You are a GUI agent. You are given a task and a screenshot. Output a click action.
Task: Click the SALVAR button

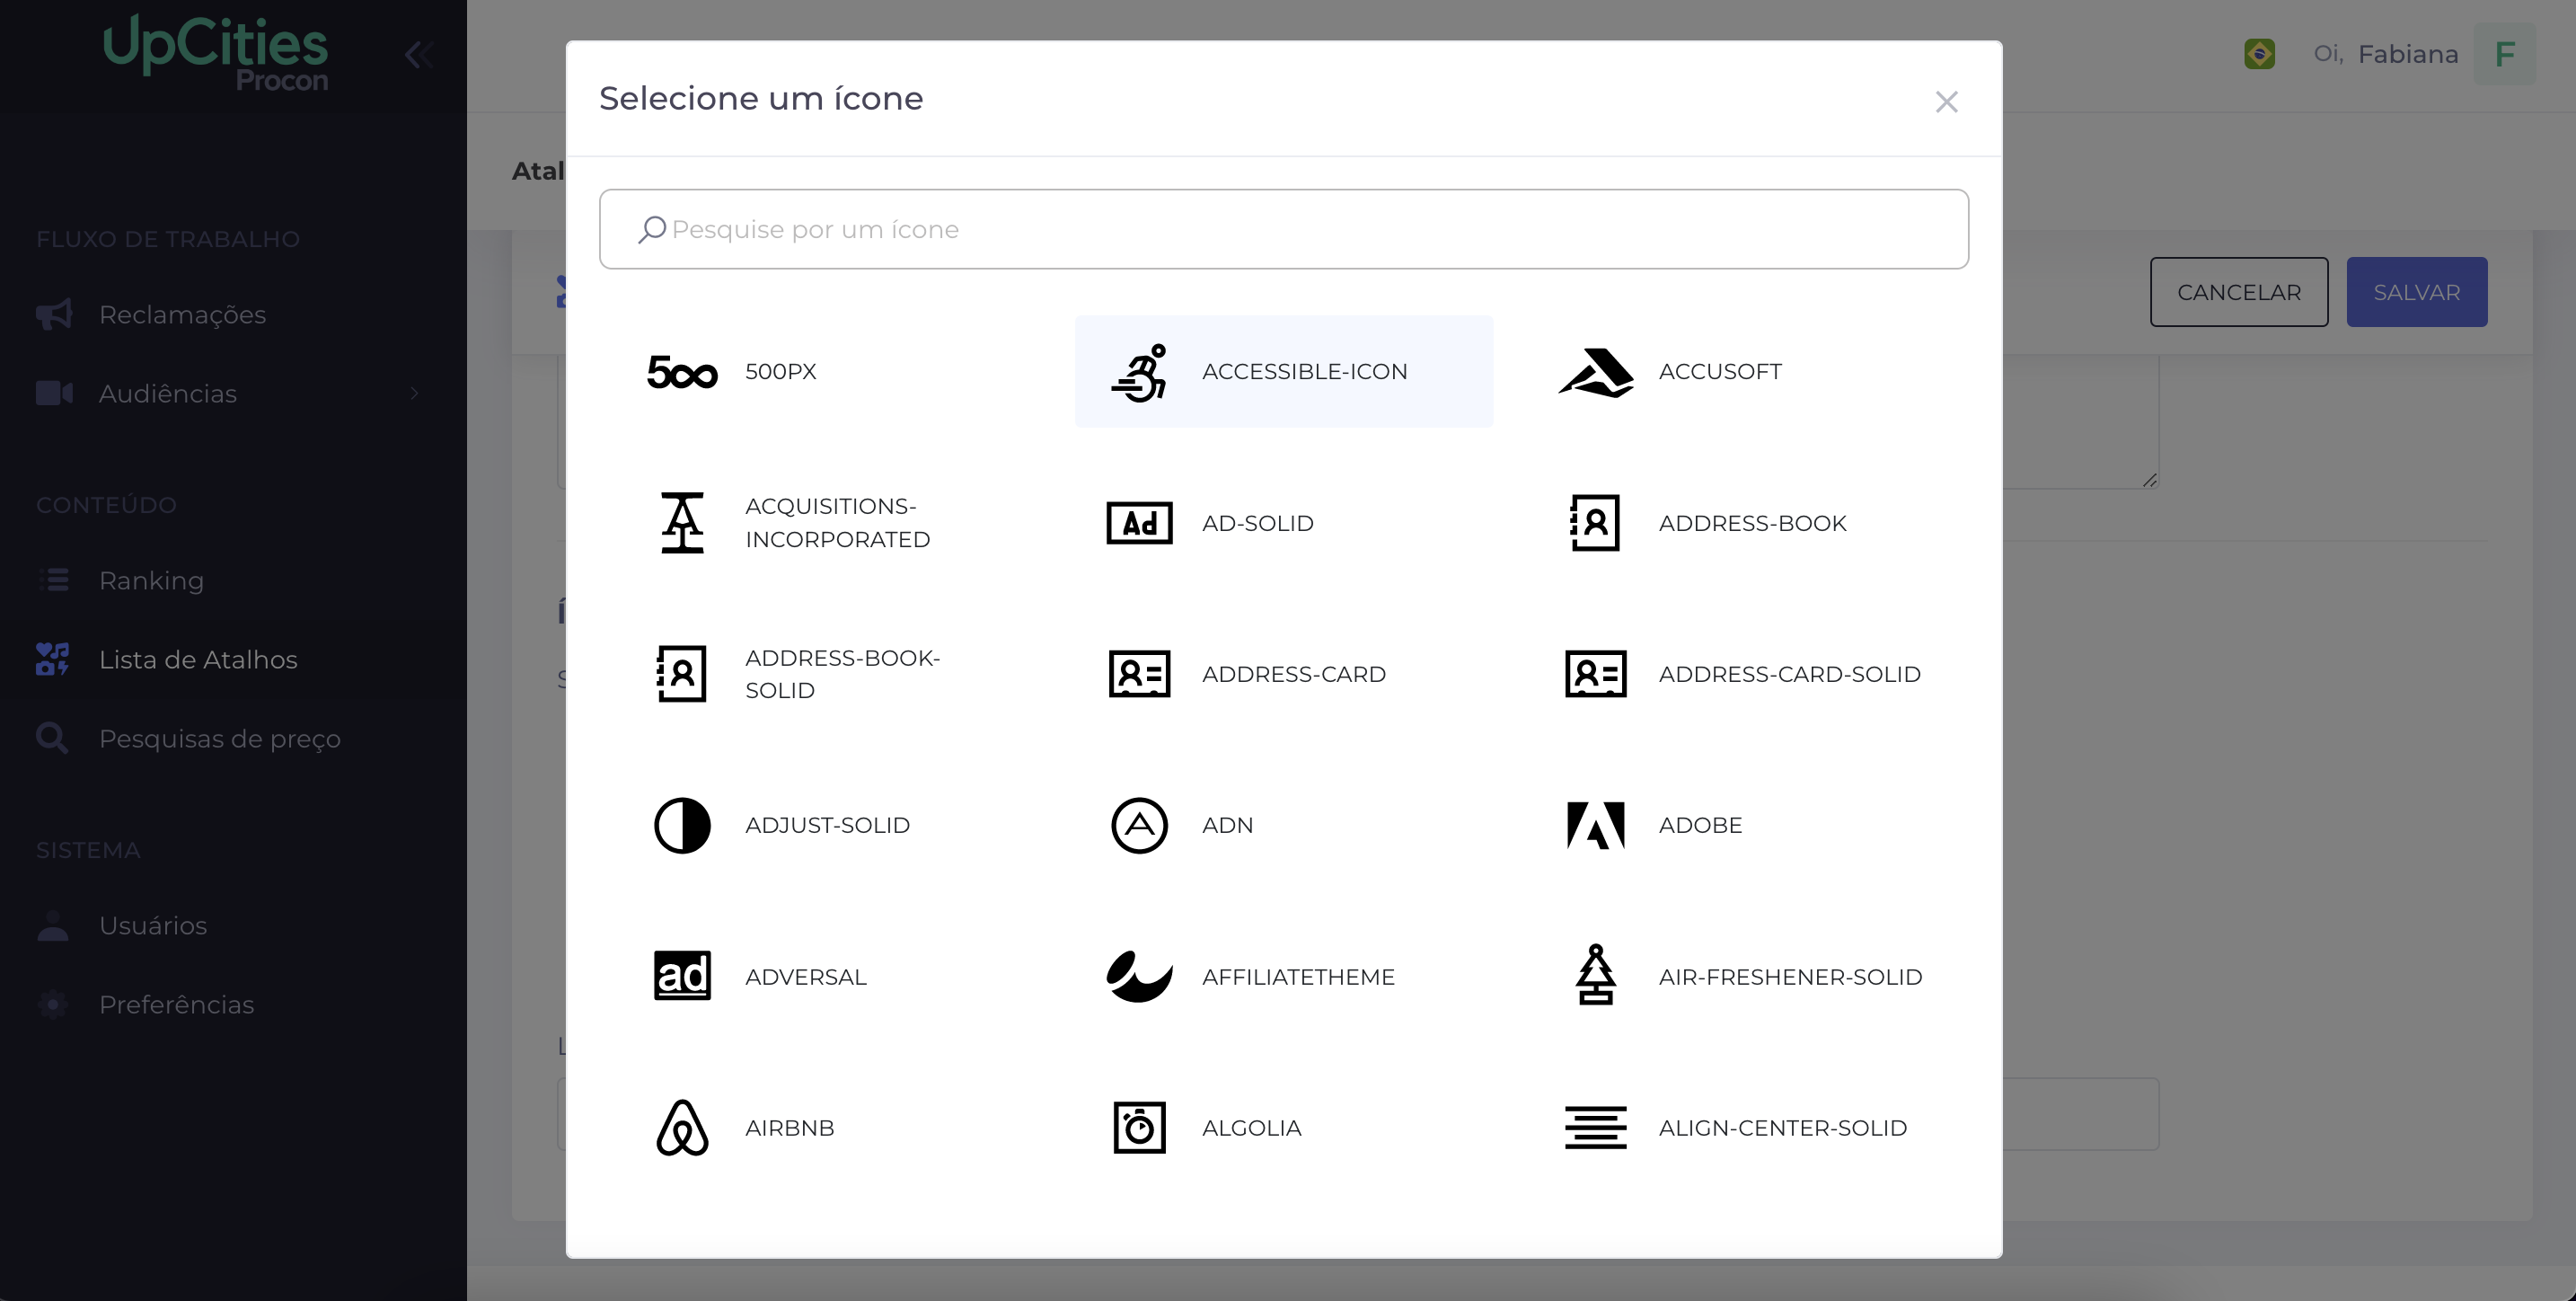pyautogui.click(x=2417, y=292)
